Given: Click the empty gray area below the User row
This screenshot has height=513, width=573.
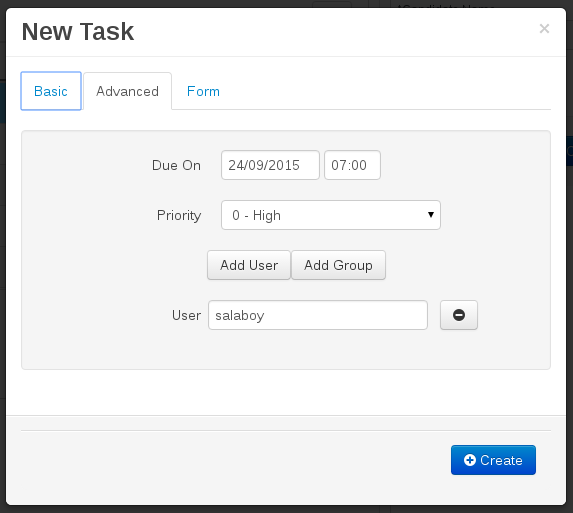Looking at the screenshot, I should (x=286, y=349).
